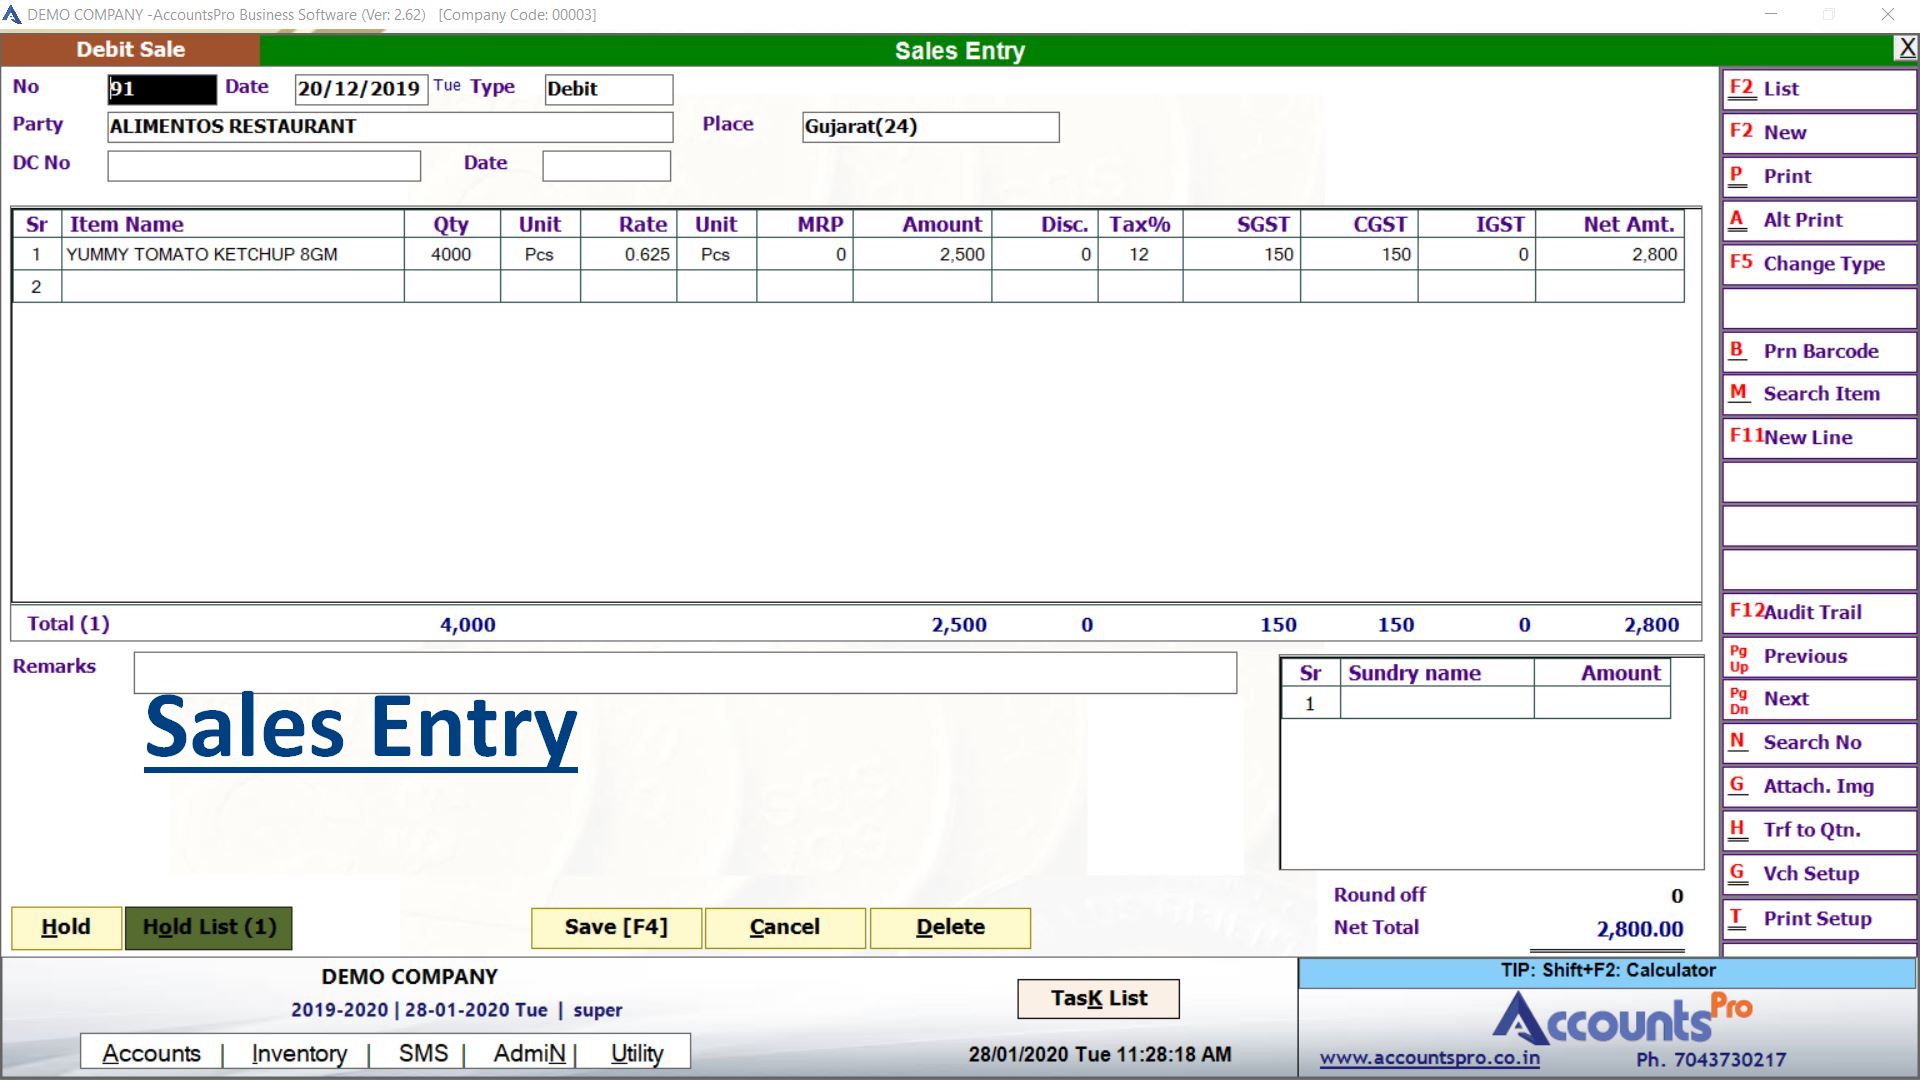Open the Task List button

coord(1098,998)
